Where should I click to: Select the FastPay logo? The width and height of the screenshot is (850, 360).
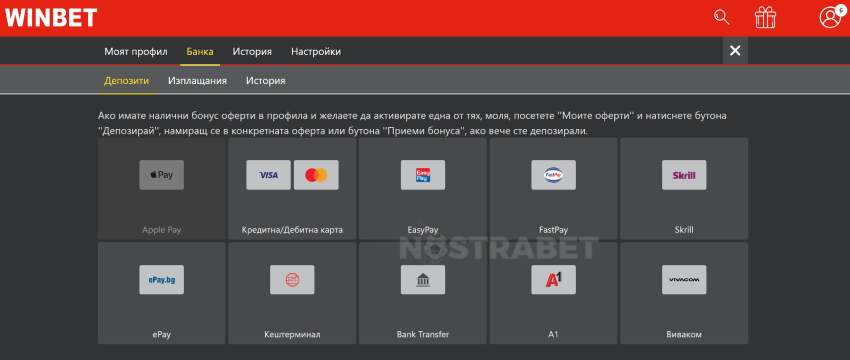click(553, 175)
